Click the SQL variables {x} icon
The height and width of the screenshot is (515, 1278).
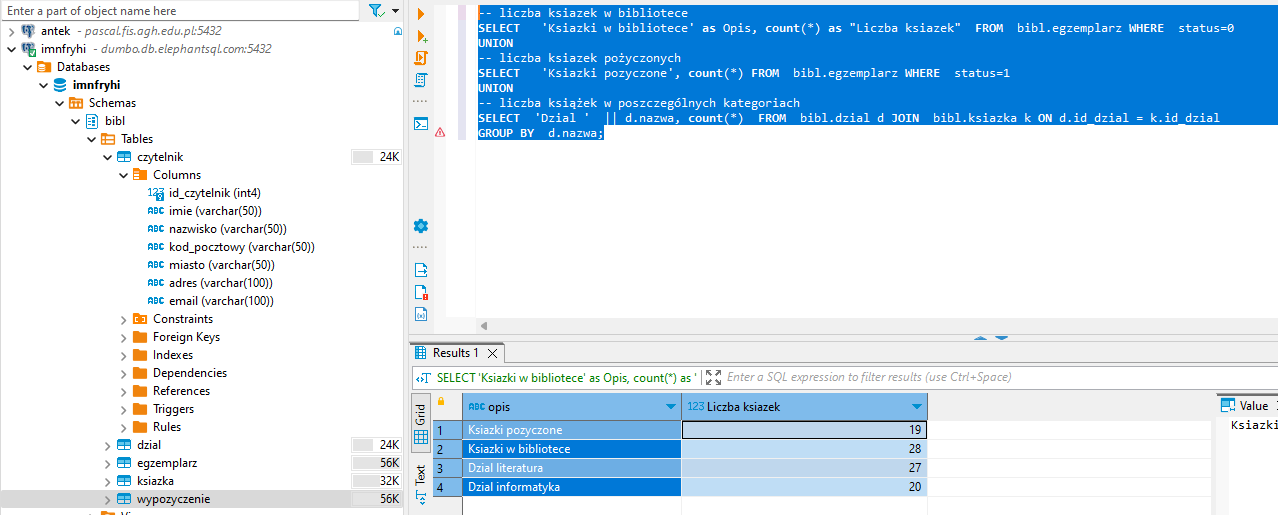point(421,314)
